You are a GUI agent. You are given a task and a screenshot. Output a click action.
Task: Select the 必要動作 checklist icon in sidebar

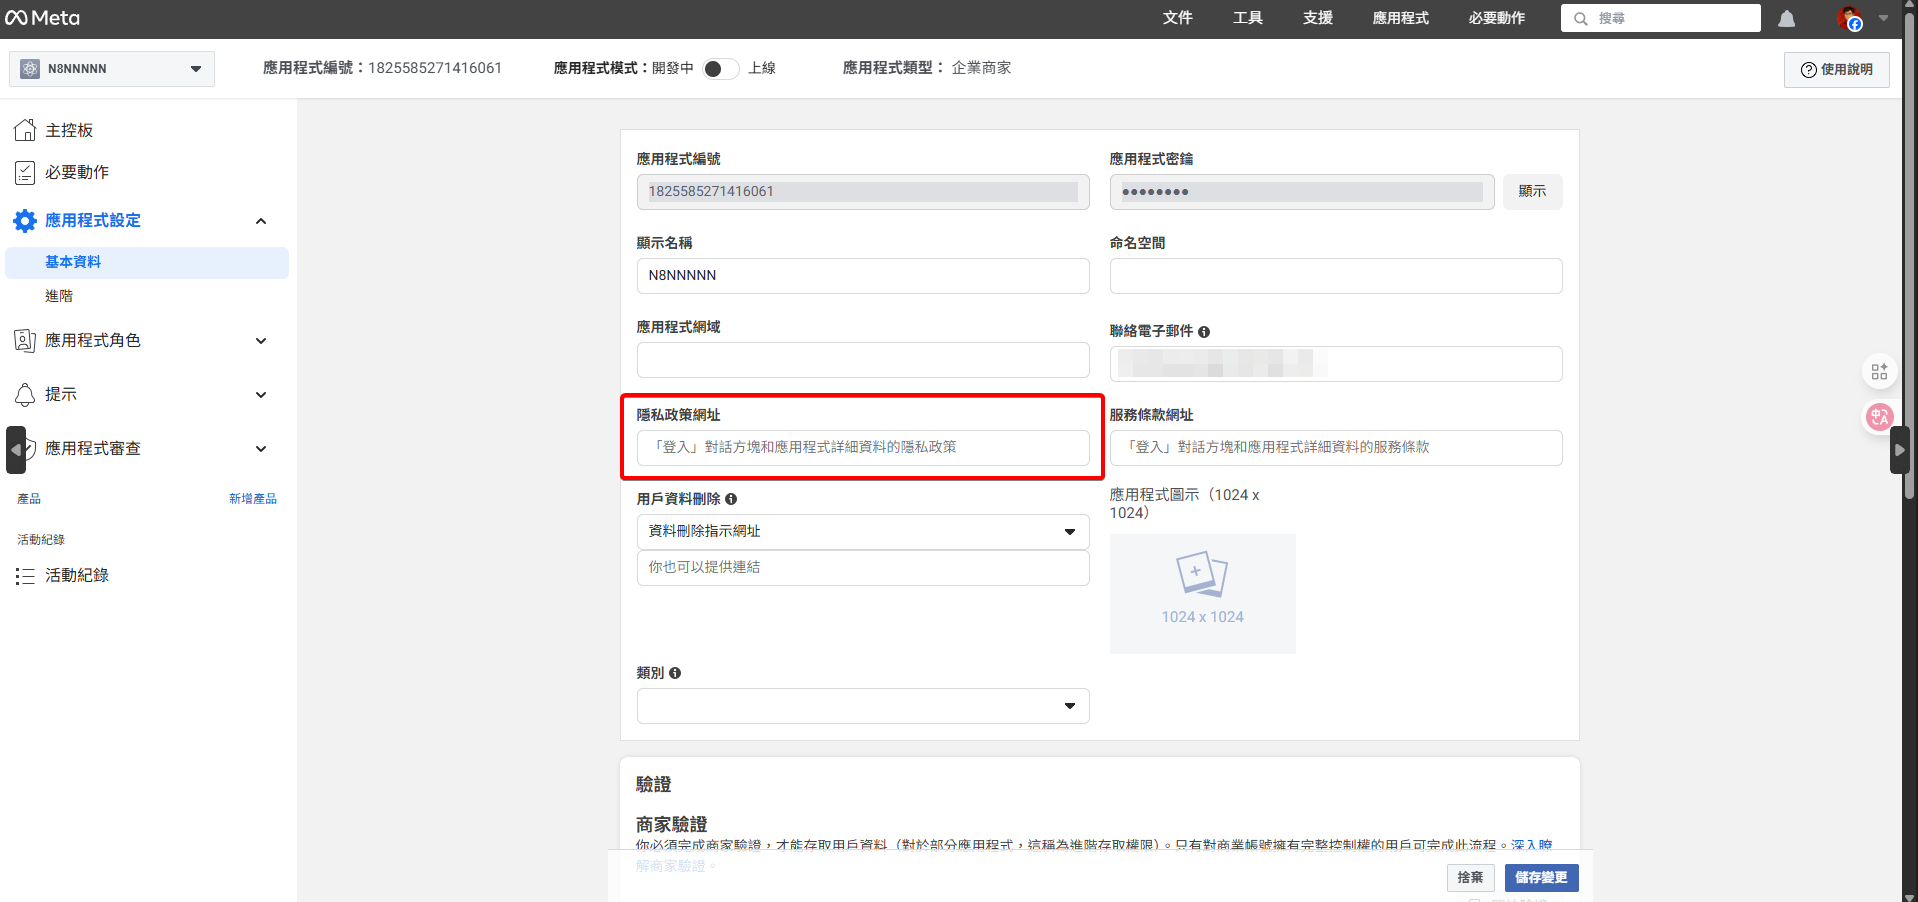(25, 172)
